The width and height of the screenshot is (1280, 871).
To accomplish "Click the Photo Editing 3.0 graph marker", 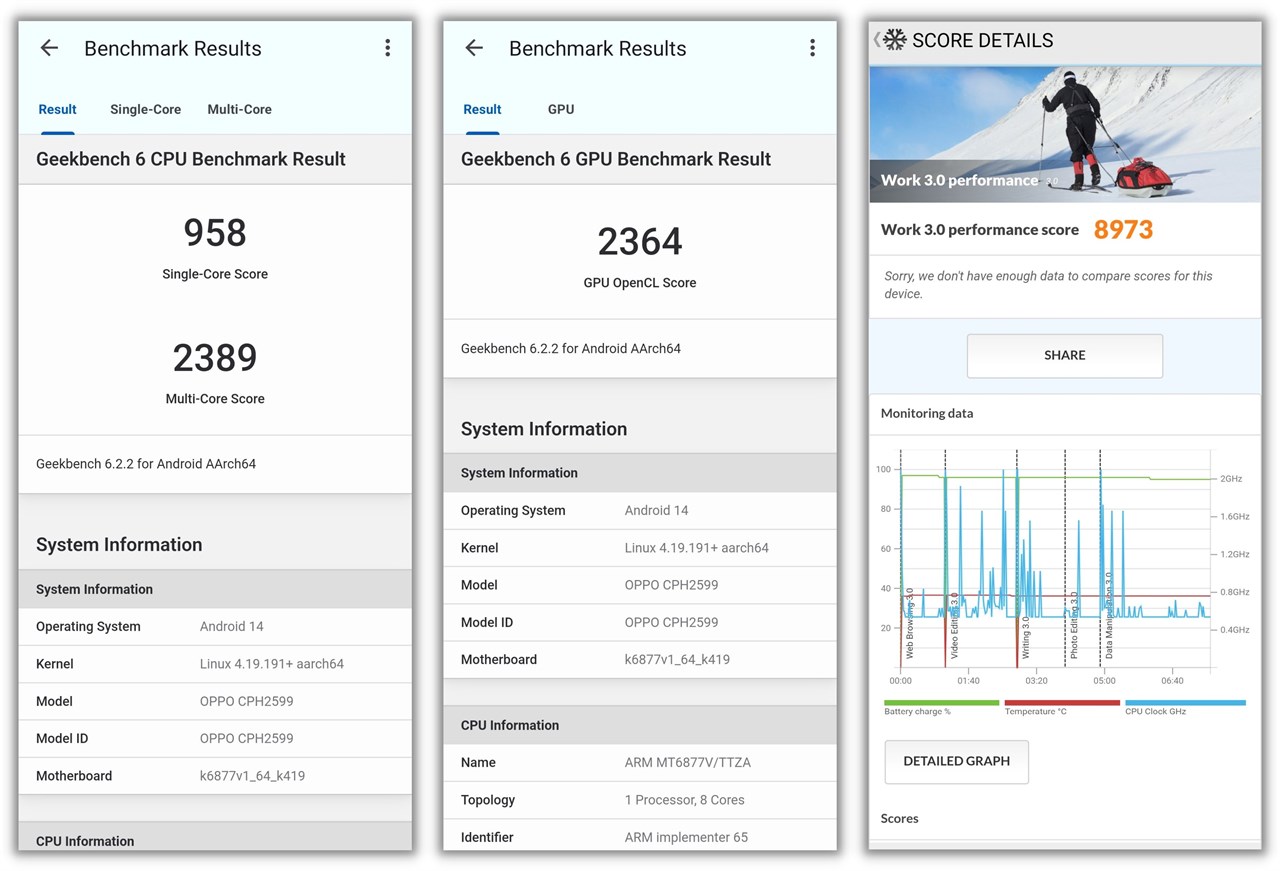I will (1073, 625).
